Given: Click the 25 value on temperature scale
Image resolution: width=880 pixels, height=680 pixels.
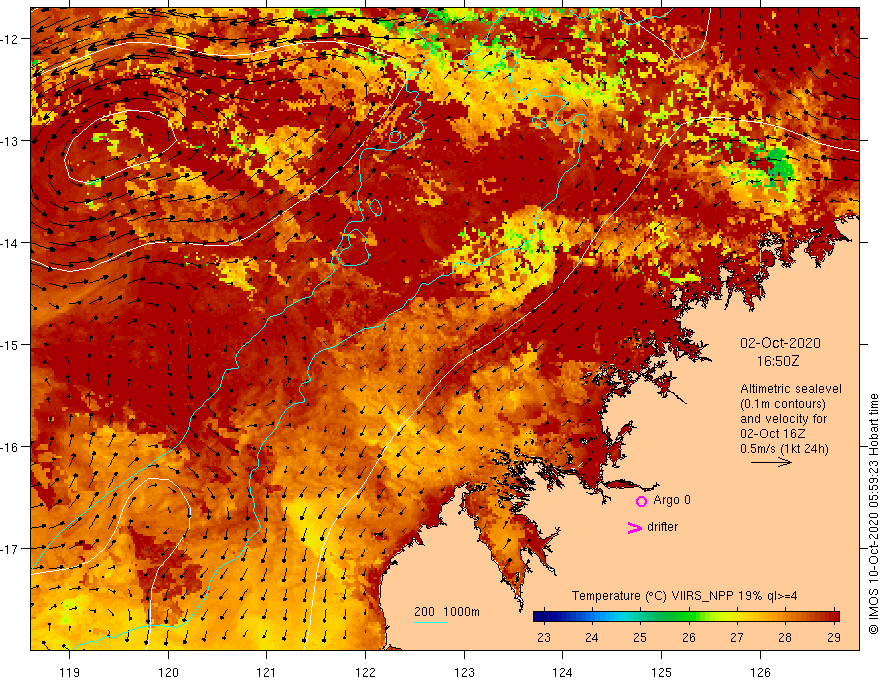Looking at the screenshot, I should [640, 638].
